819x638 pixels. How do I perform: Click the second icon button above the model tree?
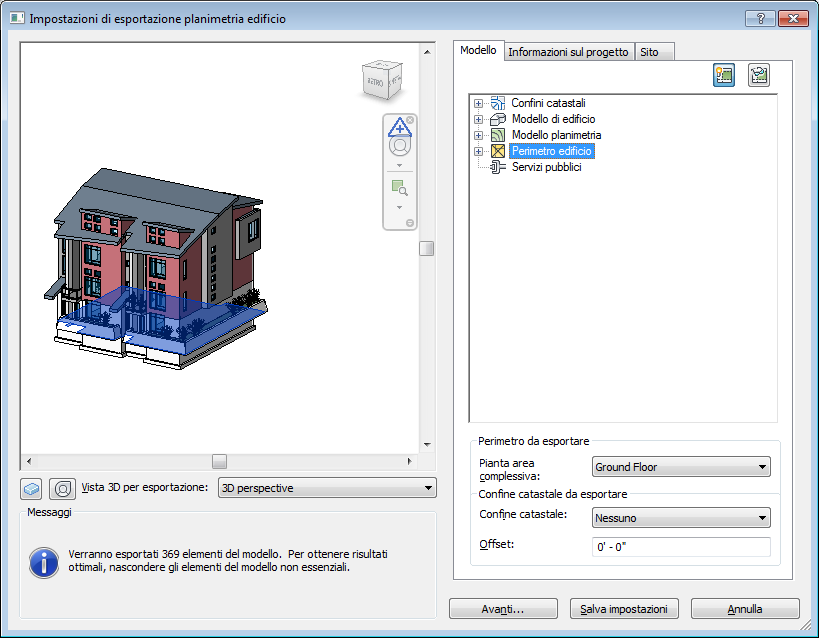coord(758,75)
